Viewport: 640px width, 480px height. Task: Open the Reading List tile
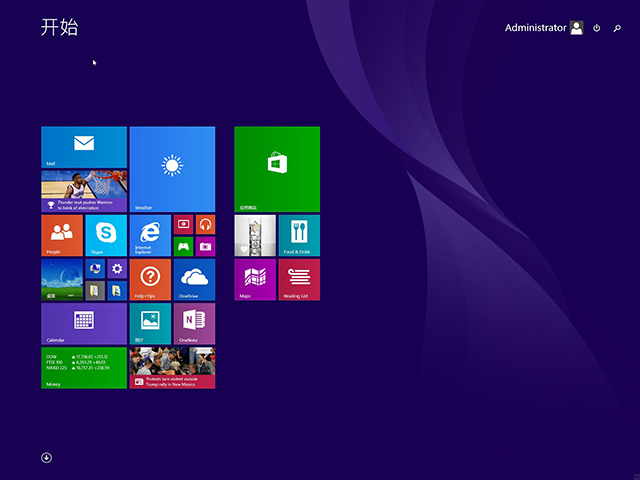coord(299,280)
